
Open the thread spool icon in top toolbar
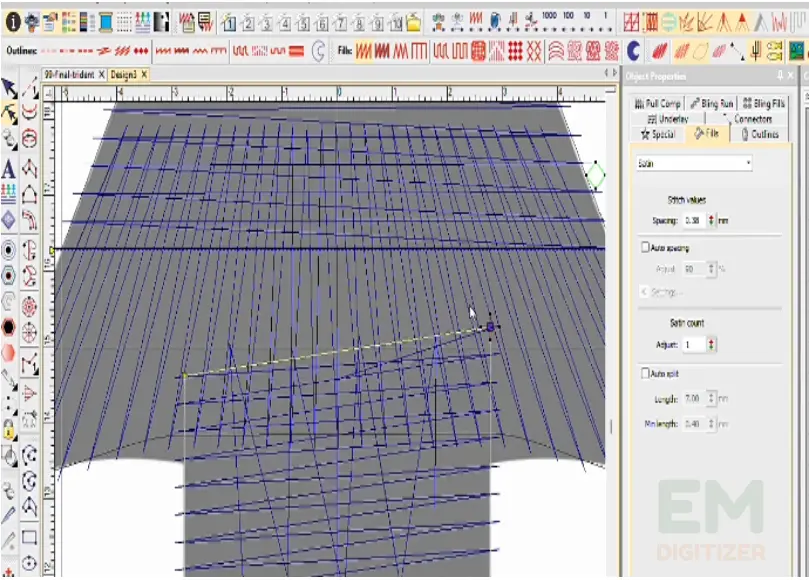pos(106,22)
